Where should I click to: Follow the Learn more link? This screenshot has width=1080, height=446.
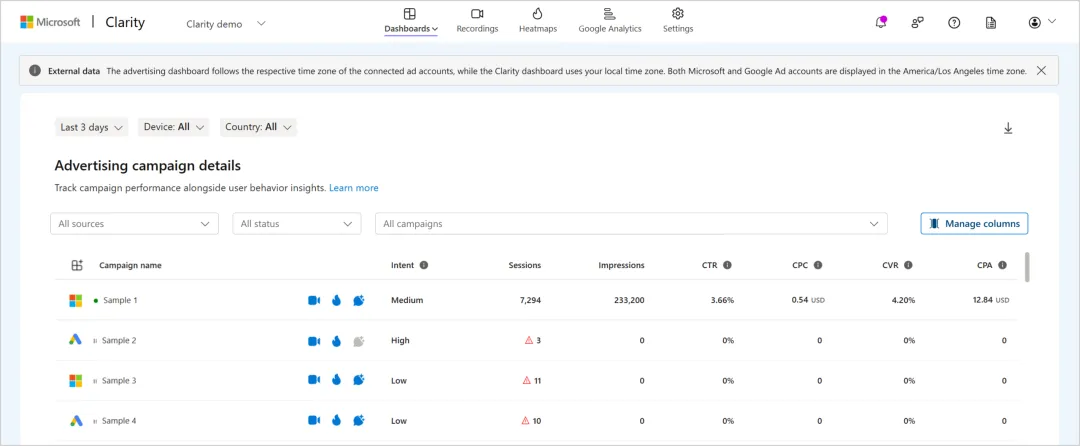354,188
